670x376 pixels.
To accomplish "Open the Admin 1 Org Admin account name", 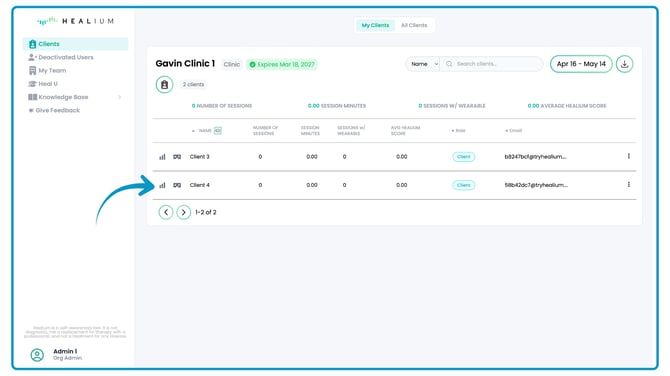I will 67,354.
